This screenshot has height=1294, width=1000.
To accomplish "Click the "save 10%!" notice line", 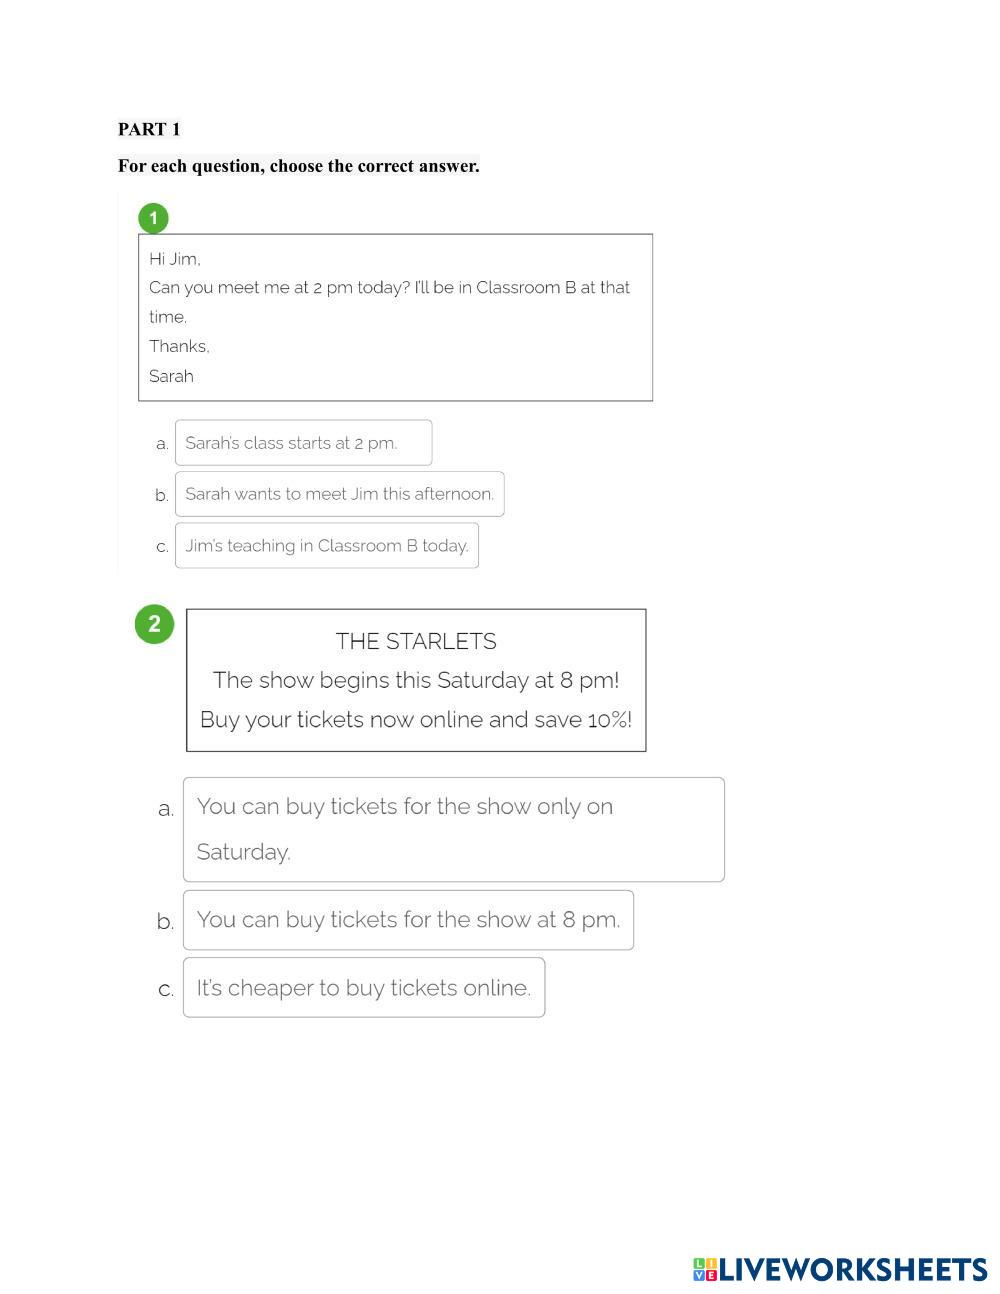I will [x=416, y=720].
